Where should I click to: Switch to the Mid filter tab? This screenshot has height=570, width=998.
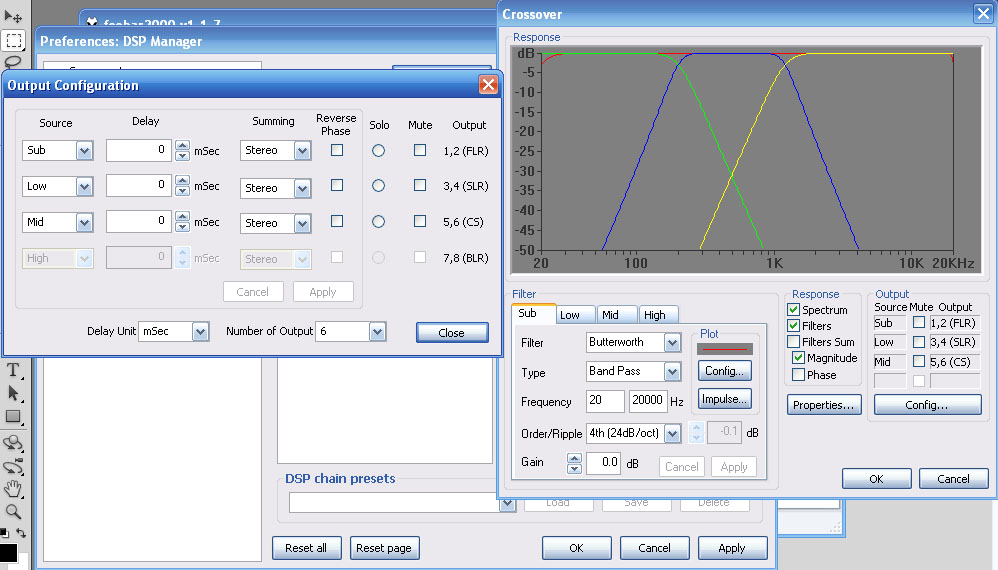610,315
